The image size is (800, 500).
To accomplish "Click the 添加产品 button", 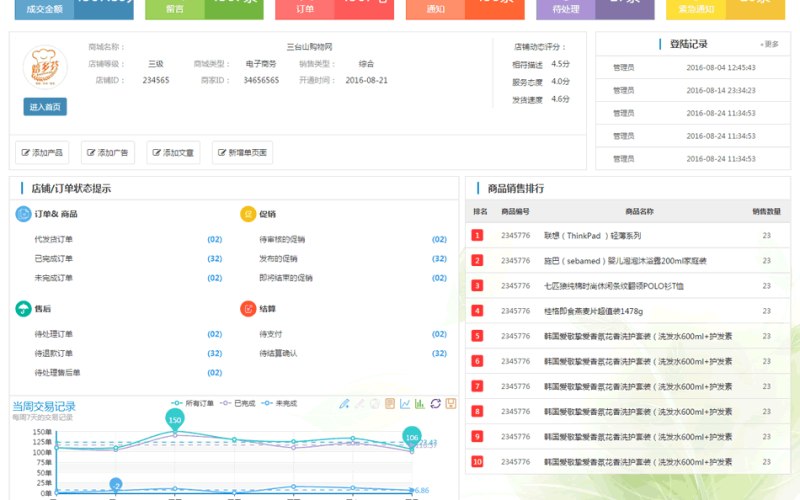I will 42,153.
